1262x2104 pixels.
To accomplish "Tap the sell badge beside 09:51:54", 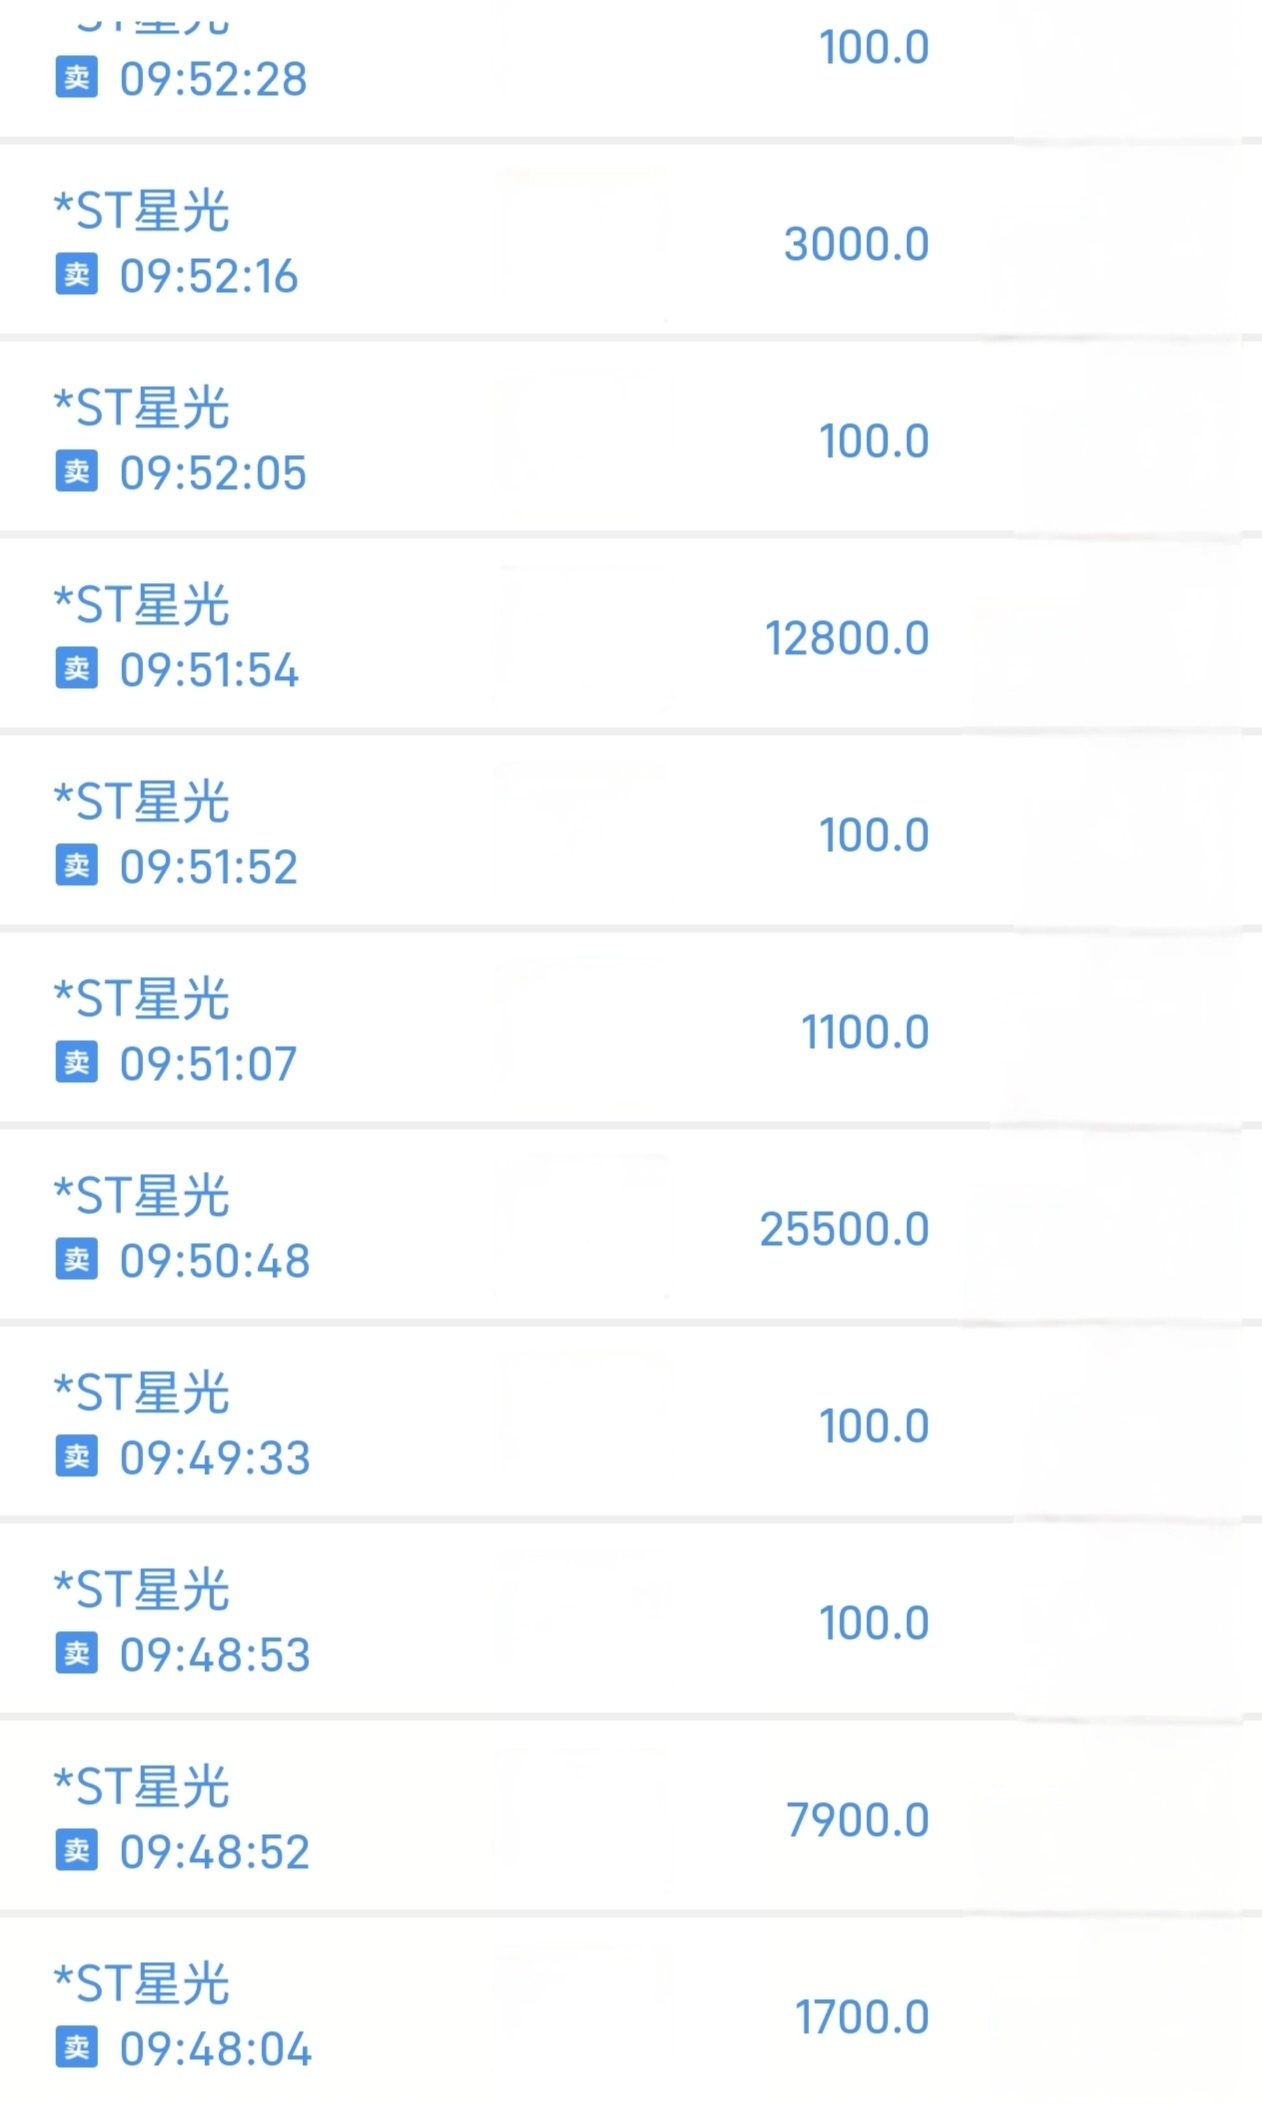I will [x=77, y=668].
